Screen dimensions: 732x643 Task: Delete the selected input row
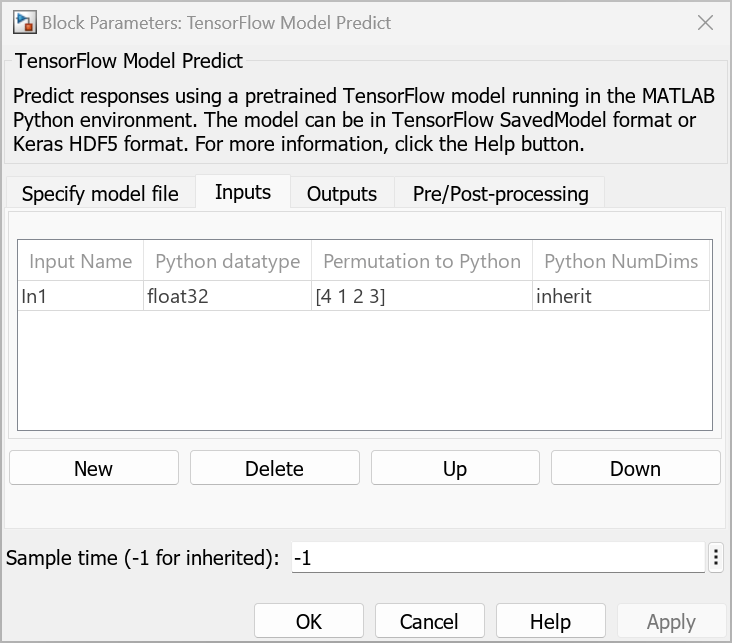(274, 468)
